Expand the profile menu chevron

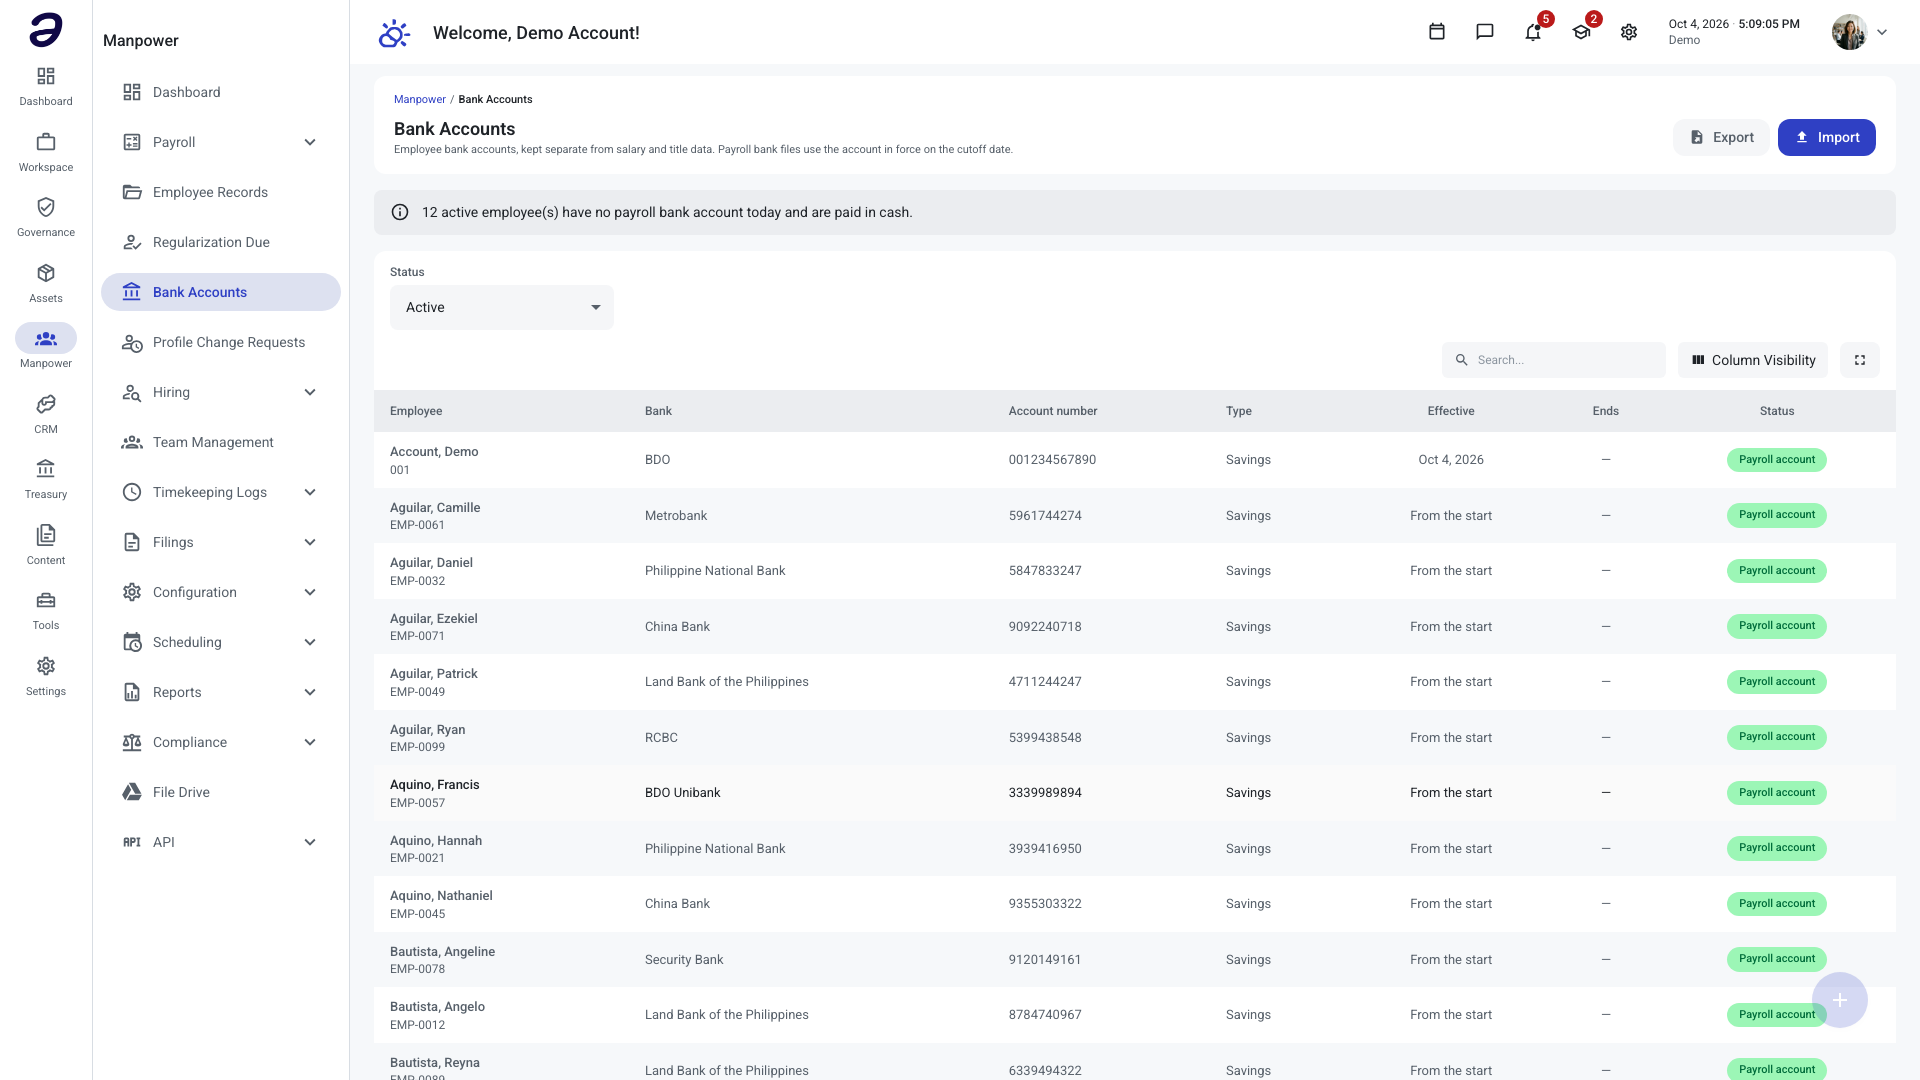click(1882, 32)
